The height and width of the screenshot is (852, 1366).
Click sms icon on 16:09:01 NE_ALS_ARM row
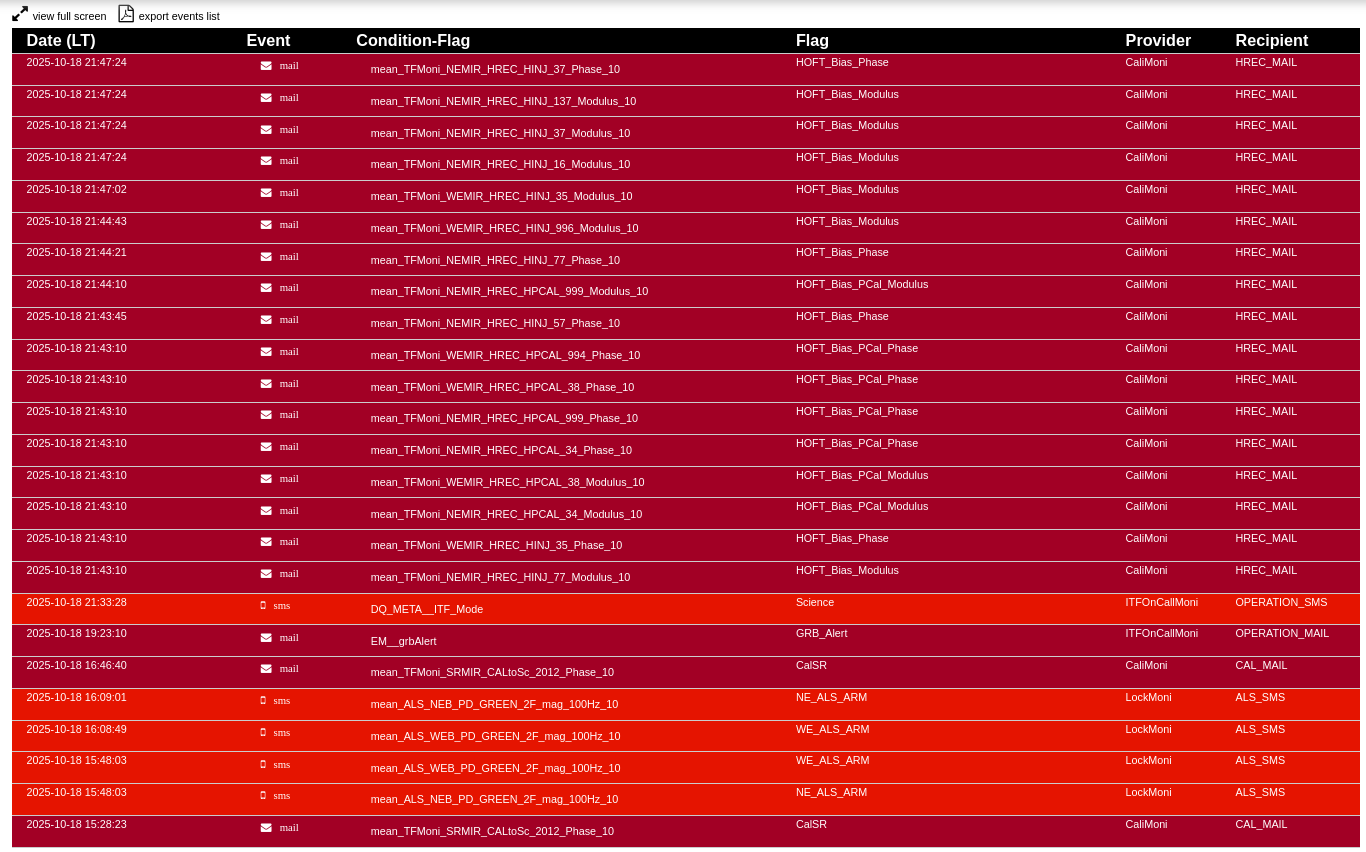tap(263, 700)
